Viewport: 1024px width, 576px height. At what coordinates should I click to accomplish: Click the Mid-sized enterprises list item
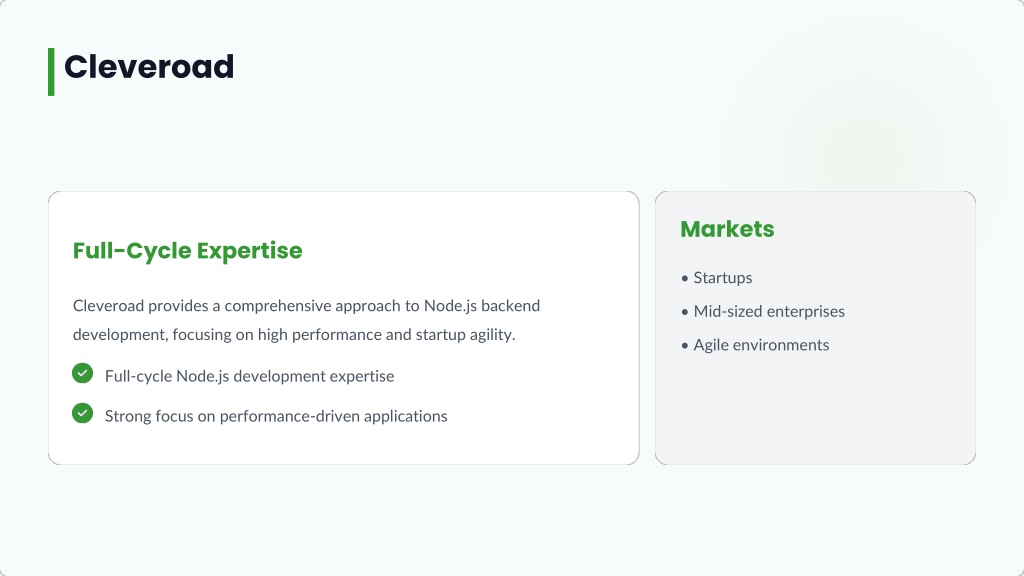click(769, 312)
